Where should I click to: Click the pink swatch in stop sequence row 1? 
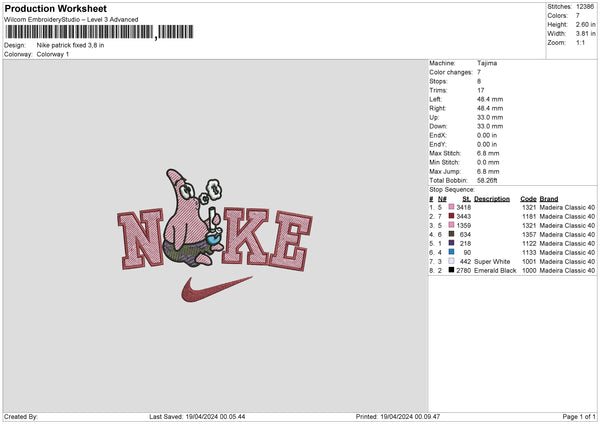(451, 207)
